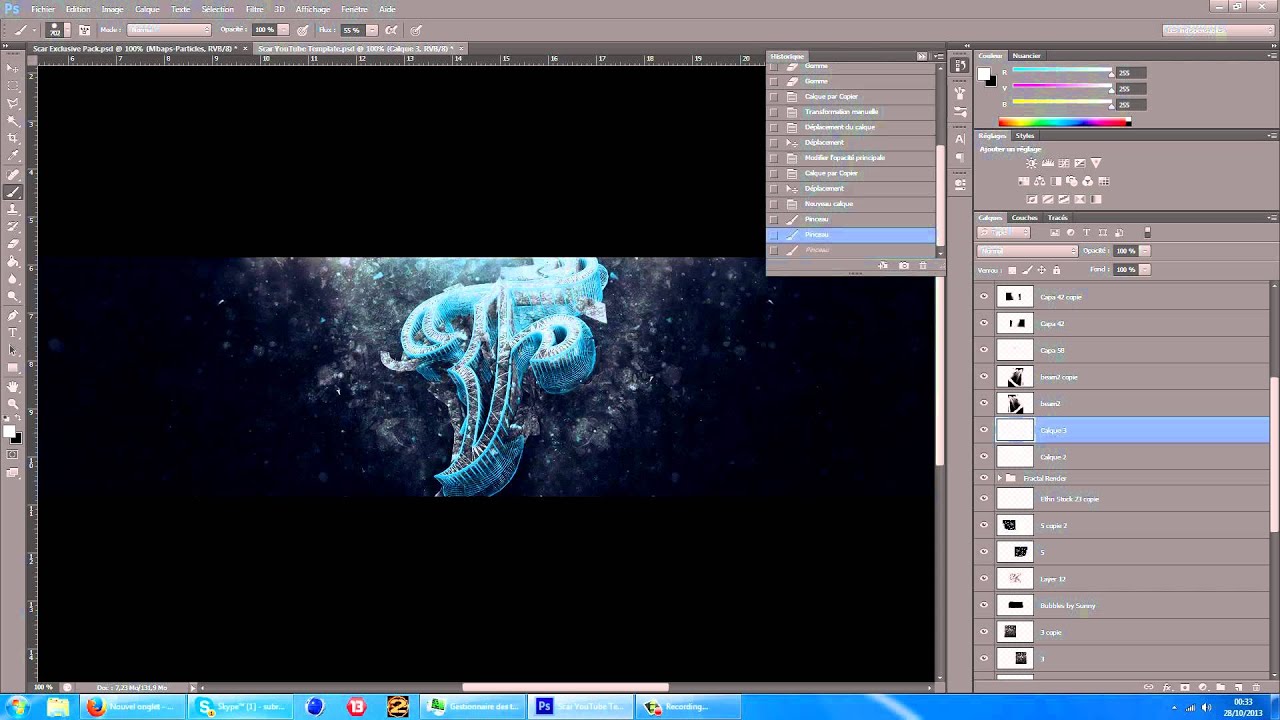
Task: Toggle visibility of the Calque 3 layer
Action: 984,430
